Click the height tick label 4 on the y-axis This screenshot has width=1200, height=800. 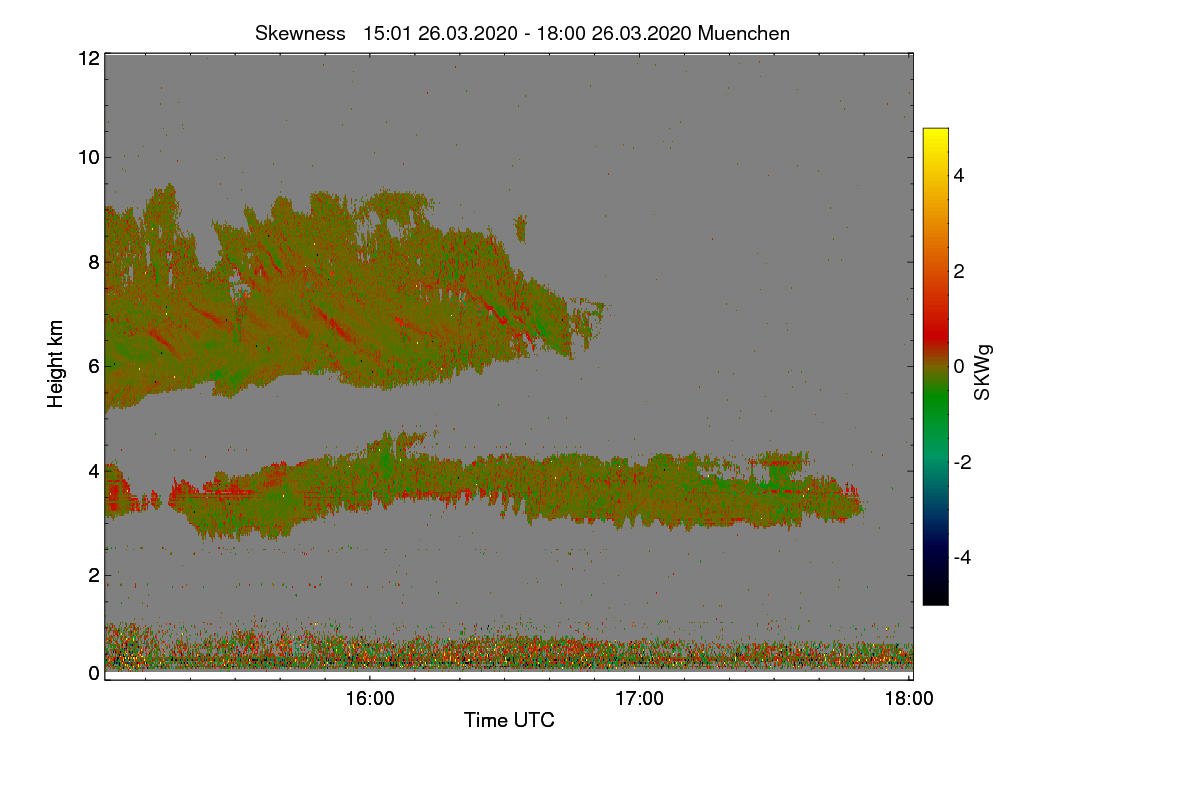(93, 470)
